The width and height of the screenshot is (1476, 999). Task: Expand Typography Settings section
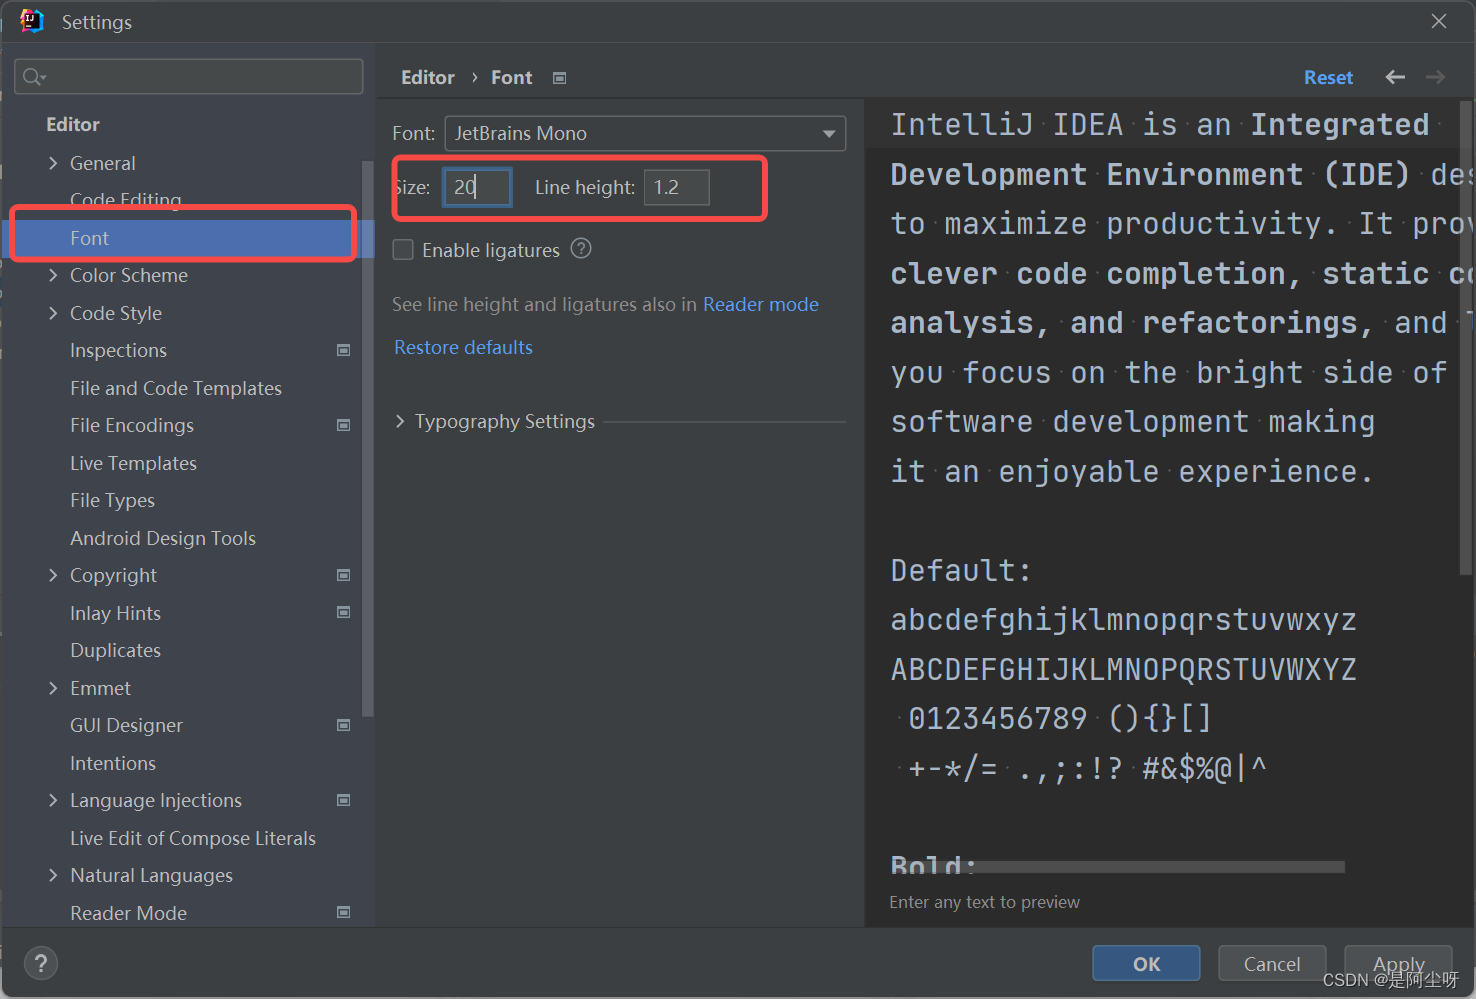pos(400,422)
